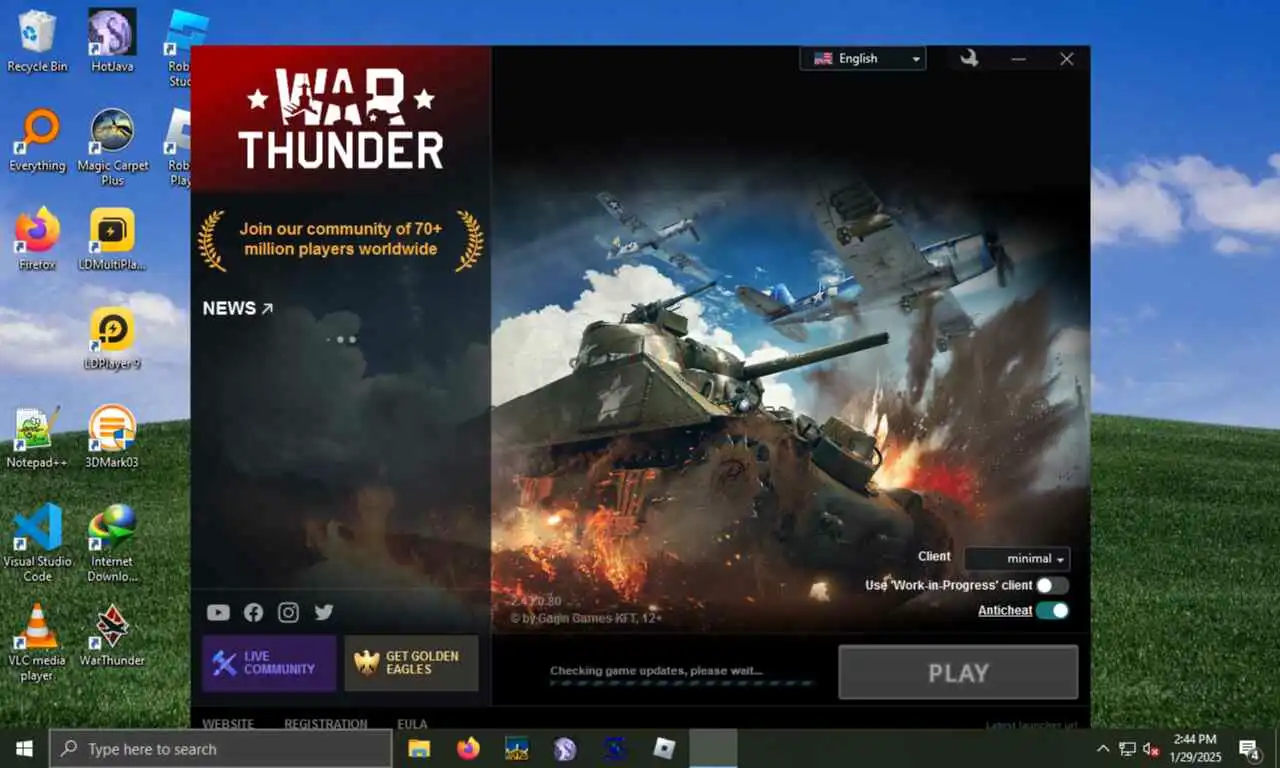Viewport: 1280px width, 768px height.
Task: Select the Notepad++ desktop icon
Action: [37, 437]
